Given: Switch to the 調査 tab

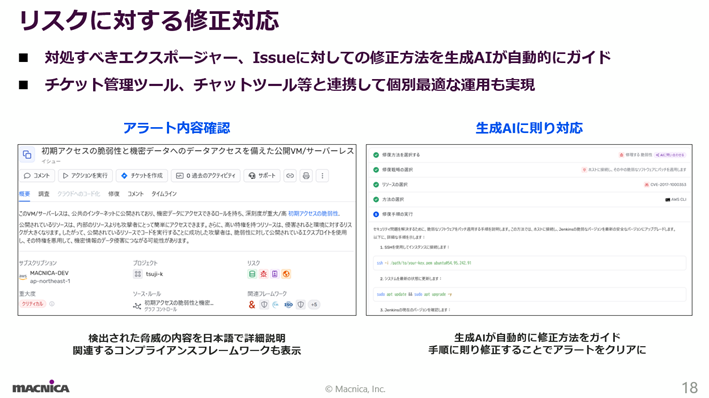Looking at the screenshot, I should coord(44,194).
